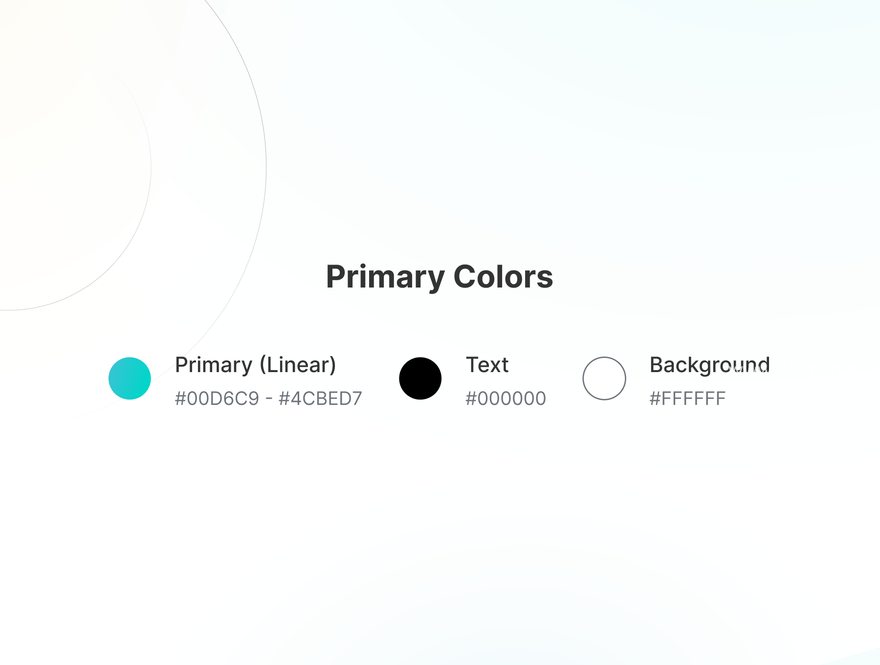The image size is (880, 665).
Task: Click the large decorative circle outline
Action: click(264, 168)
